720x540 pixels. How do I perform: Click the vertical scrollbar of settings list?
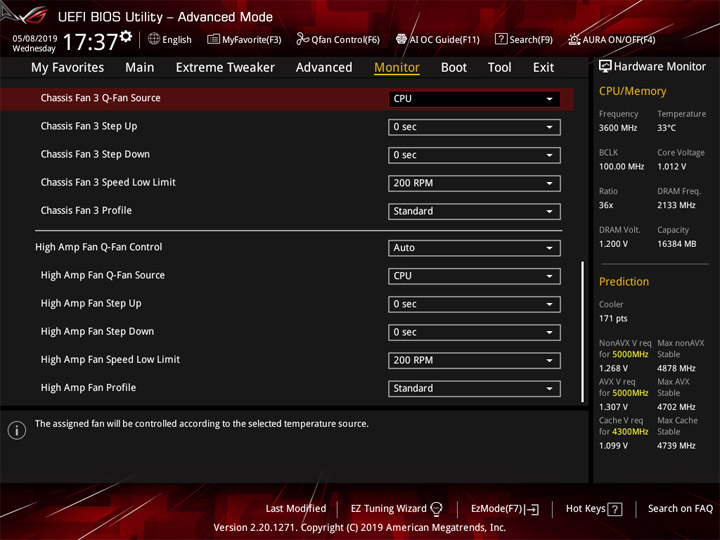click(x=583, y=332)
